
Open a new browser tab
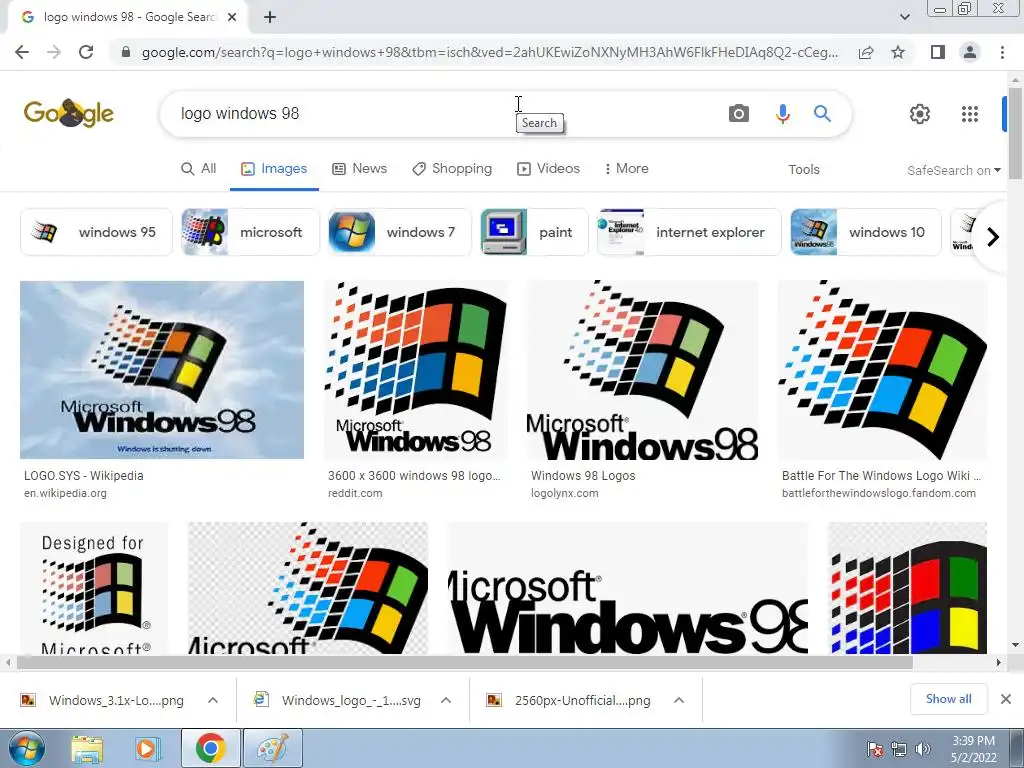click(x=270, y=17)
